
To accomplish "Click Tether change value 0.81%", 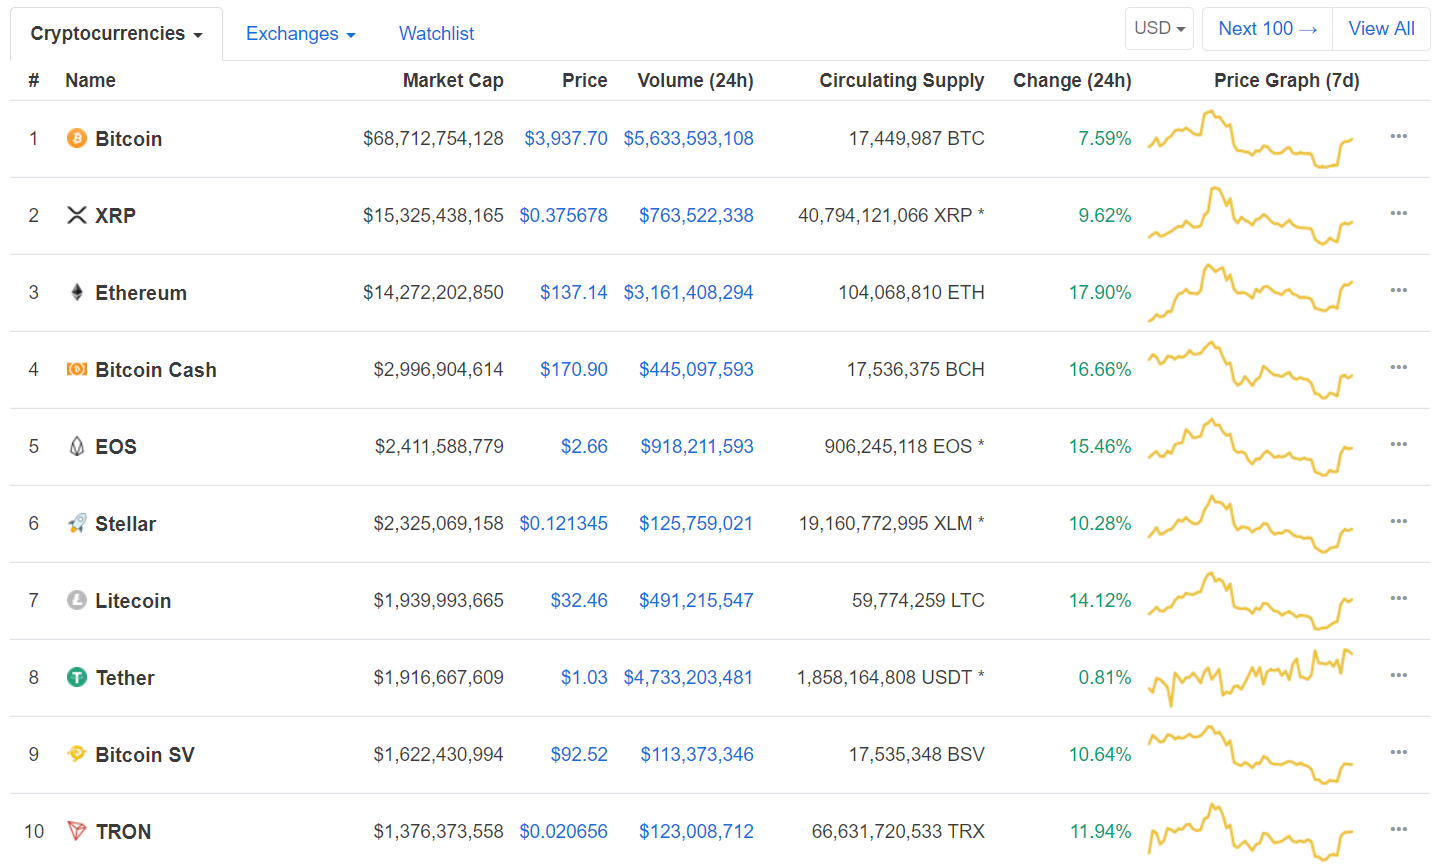I will coord(1105,678).
